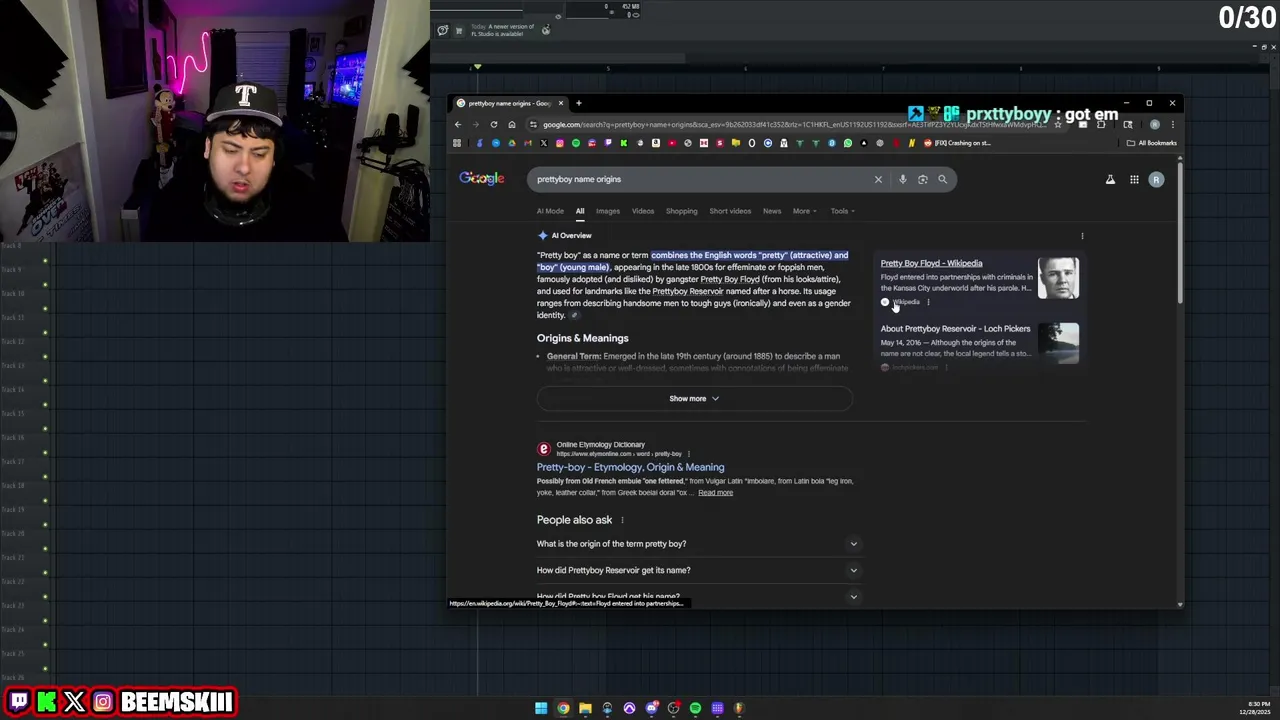Click the Chrome back arrow
The image size is (1280, 720).
click(x=458, y=125)
